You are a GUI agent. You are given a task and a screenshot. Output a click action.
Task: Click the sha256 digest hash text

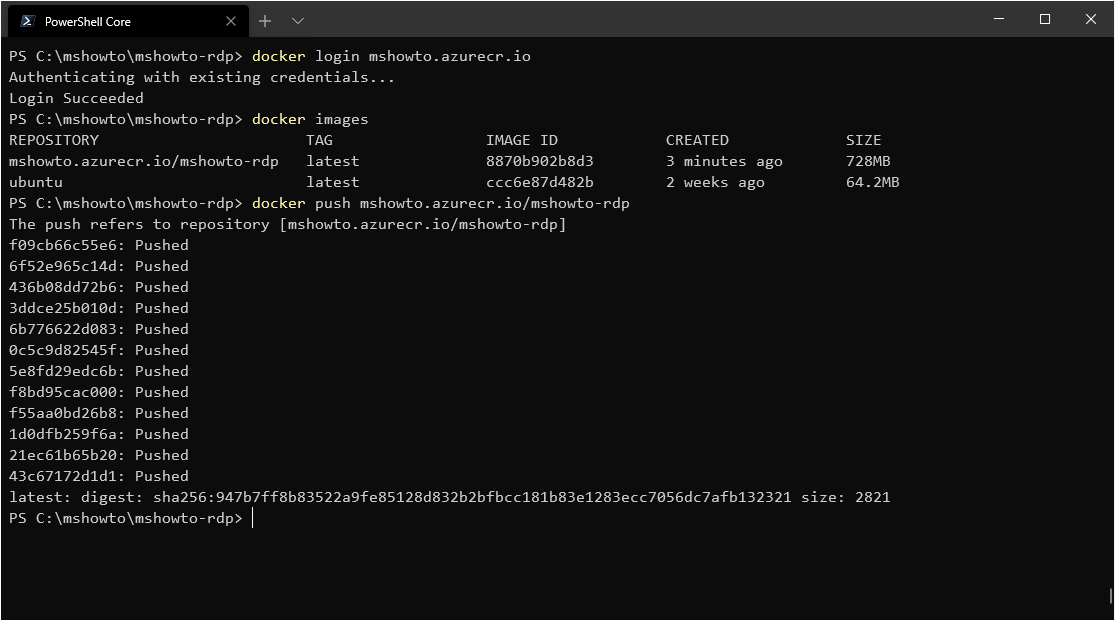click(472, 497)
